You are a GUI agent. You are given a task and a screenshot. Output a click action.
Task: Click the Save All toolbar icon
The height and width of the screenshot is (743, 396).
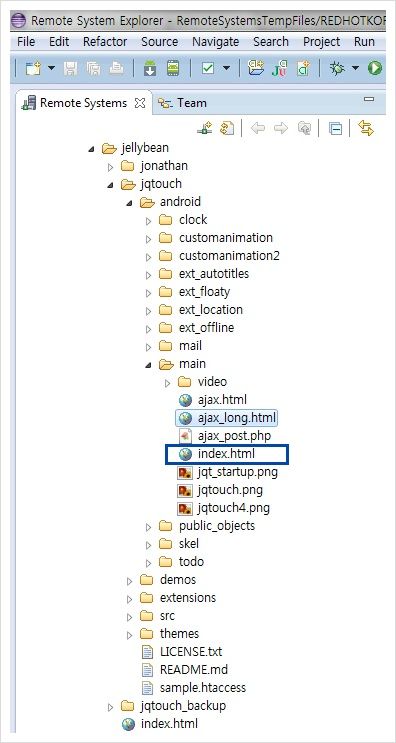[93, 69]
